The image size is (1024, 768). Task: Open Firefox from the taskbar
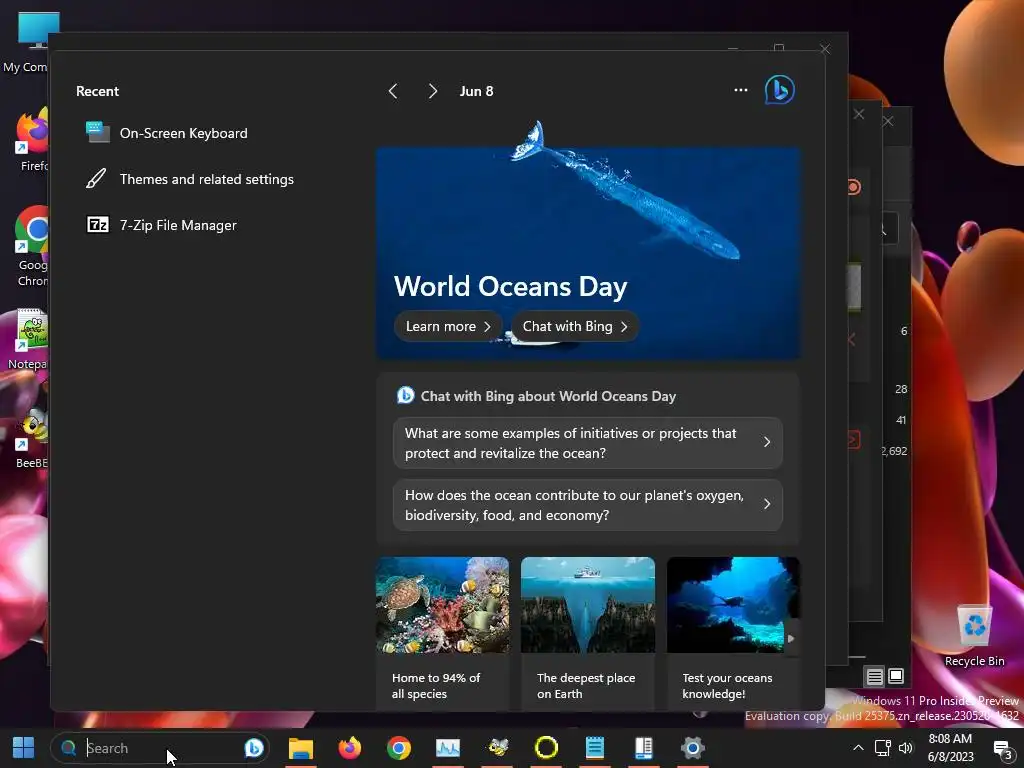click(349, 748)
